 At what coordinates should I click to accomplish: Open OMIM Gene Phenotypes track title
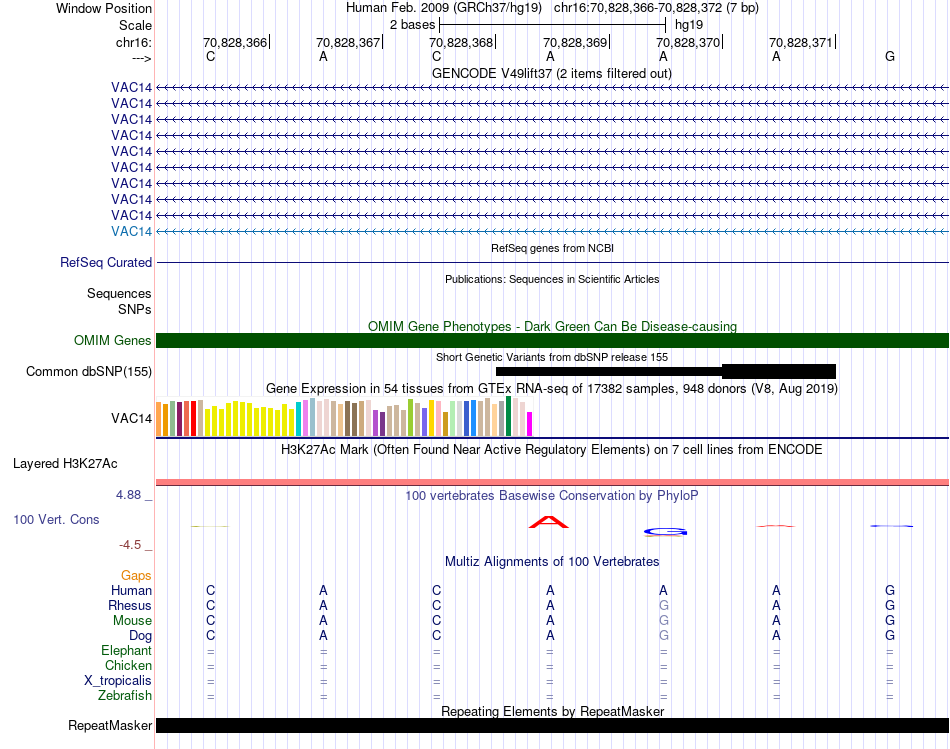552,326
